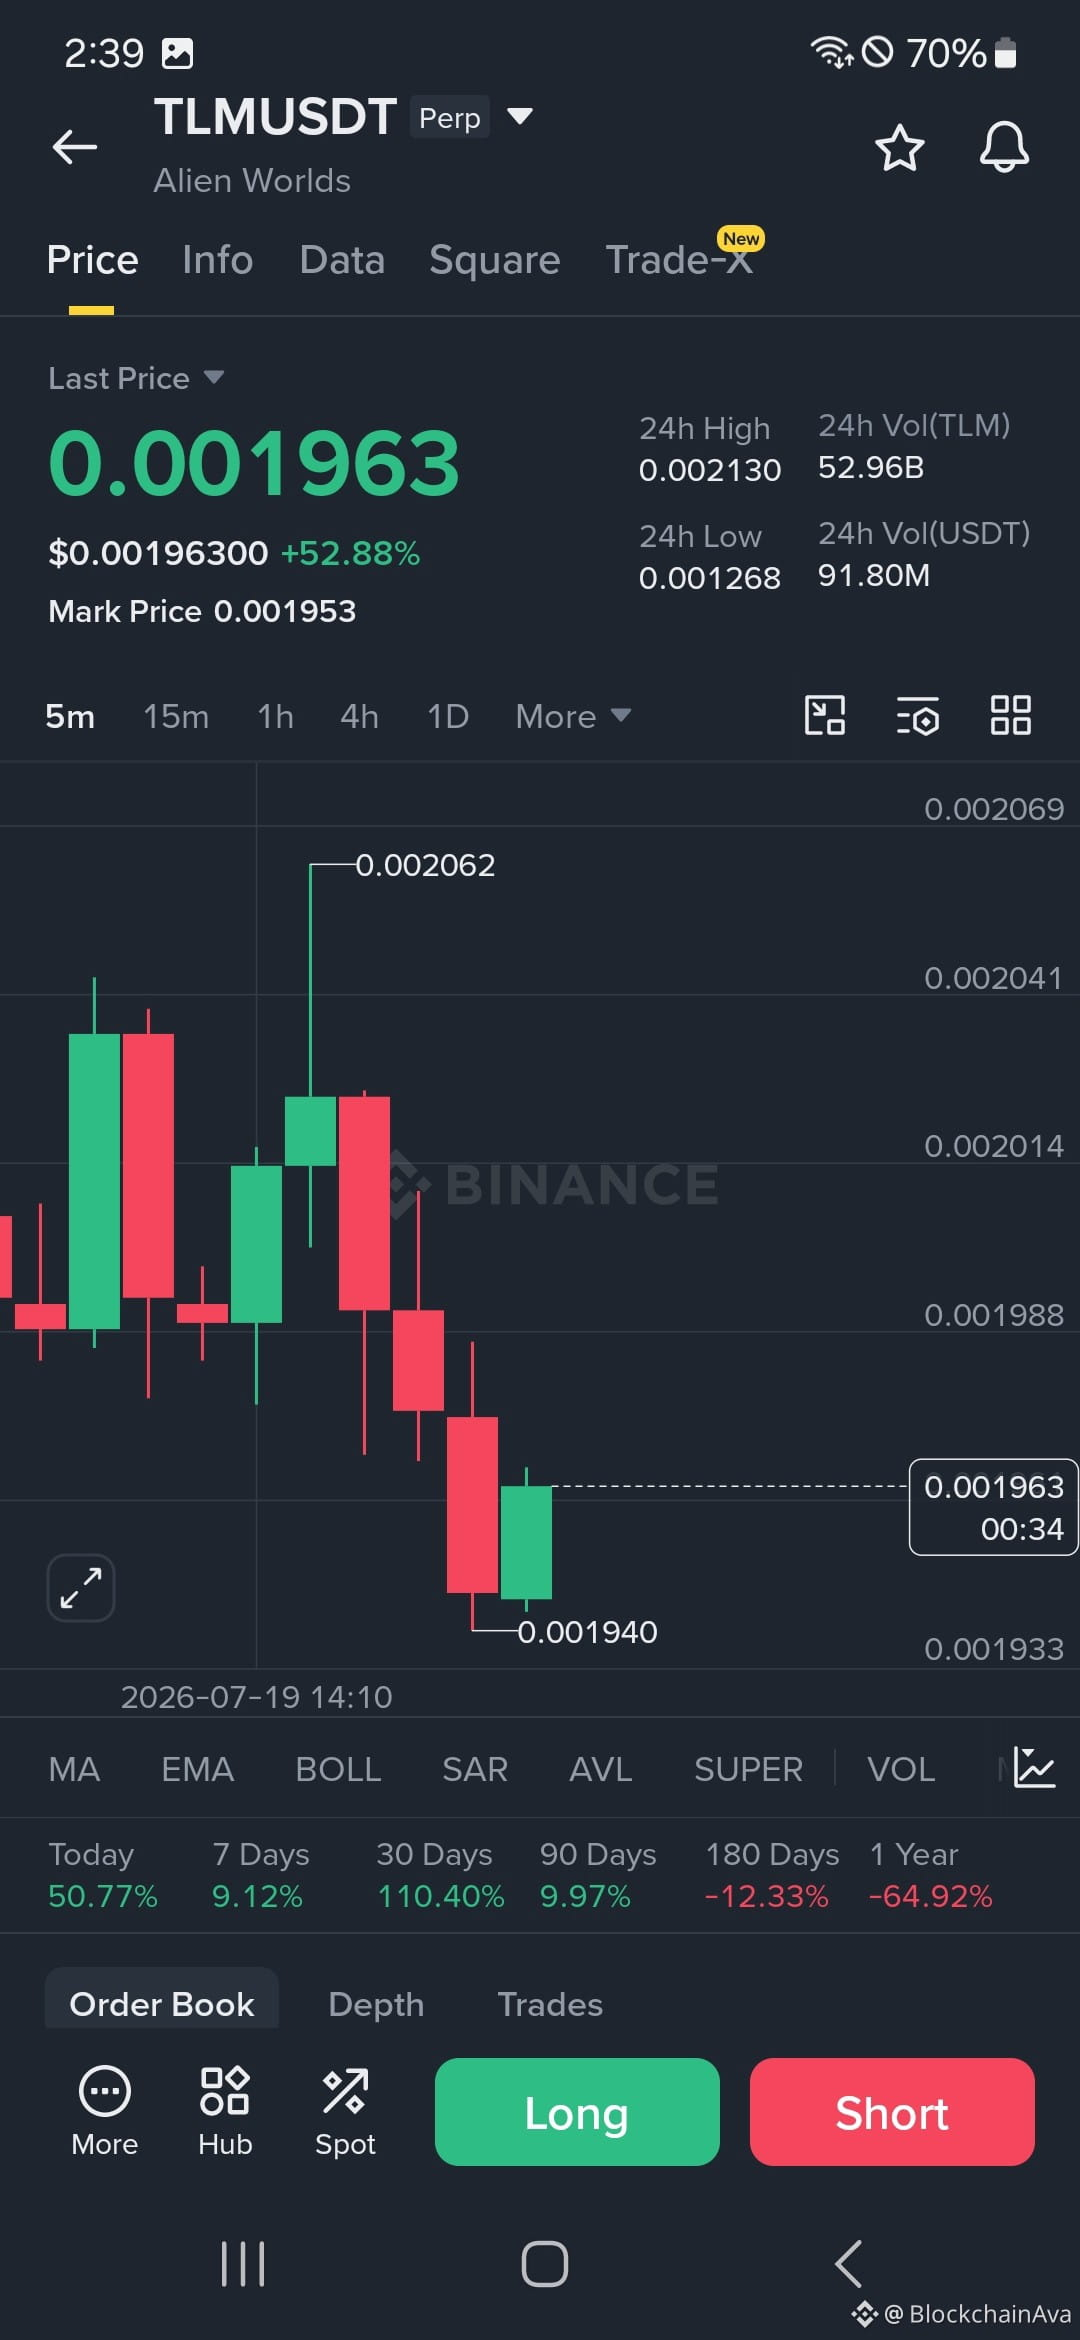Image resolution: width=1080 pixels, height=2340 pixels.
Task: Tap Android recent apps button
Action: click(243, 2264)
